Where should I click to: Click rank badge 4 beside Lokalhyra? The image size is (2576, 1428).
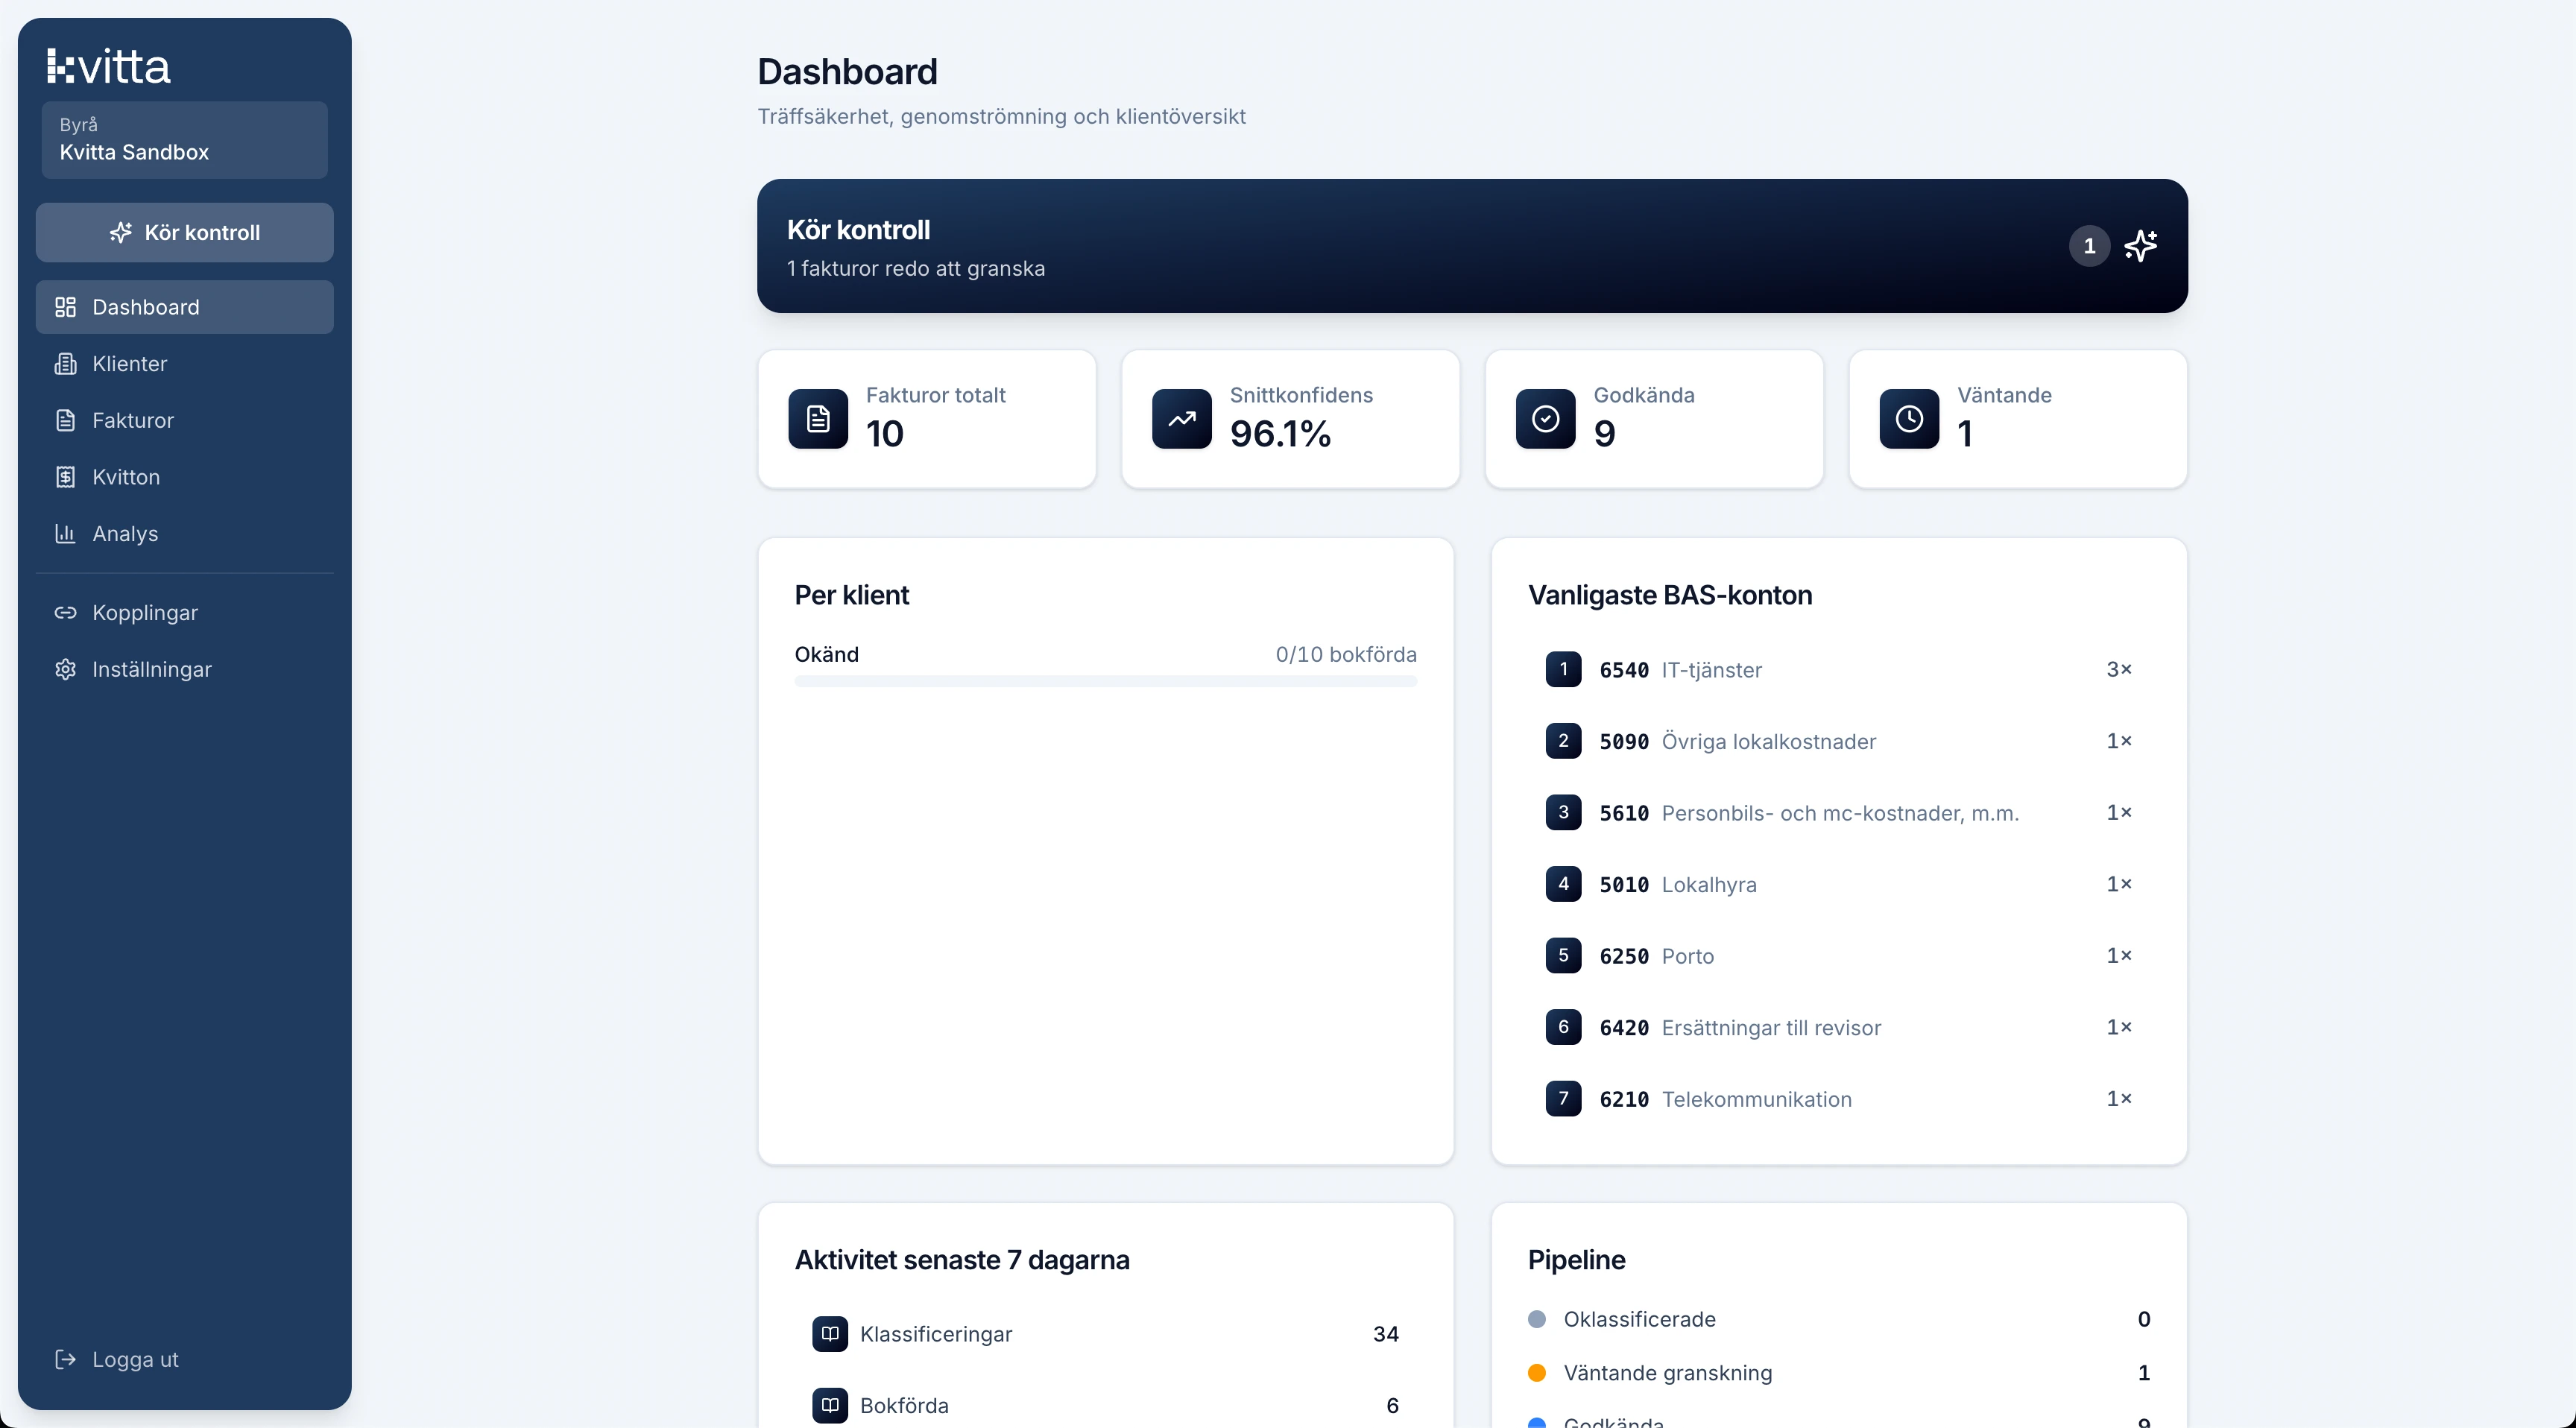1564,884
